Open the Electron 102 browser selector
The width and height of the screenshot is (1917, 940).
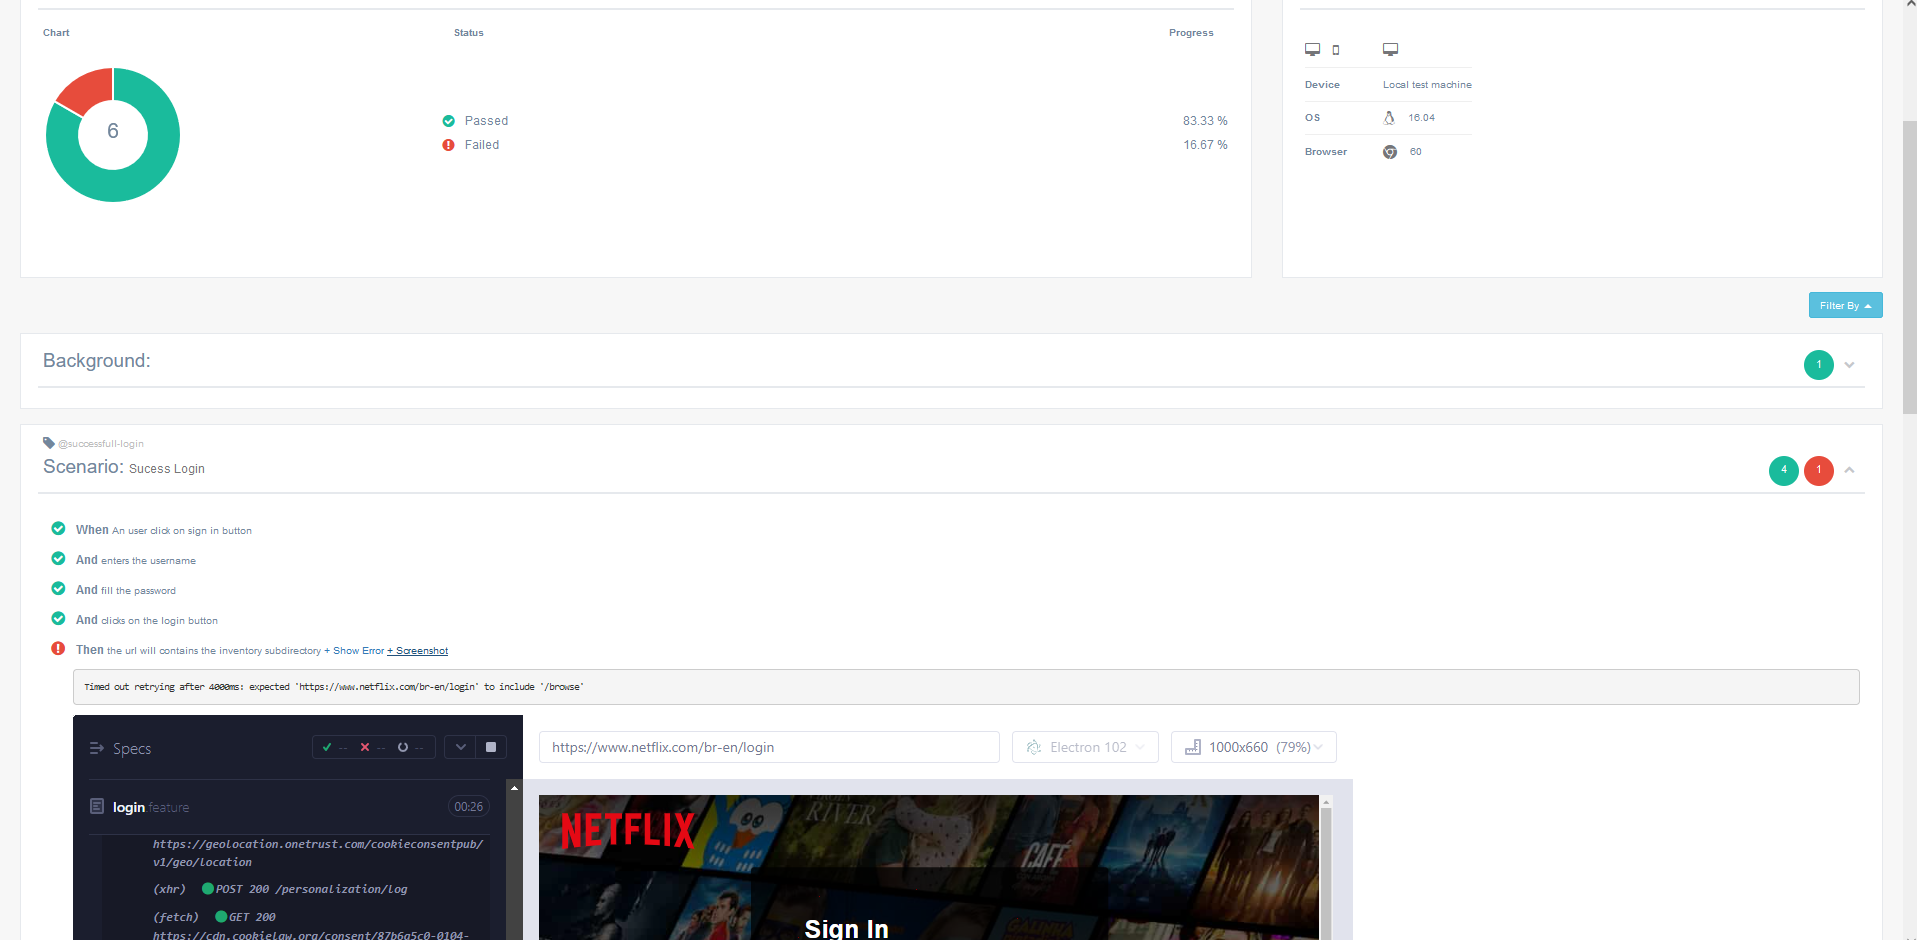1084,747
